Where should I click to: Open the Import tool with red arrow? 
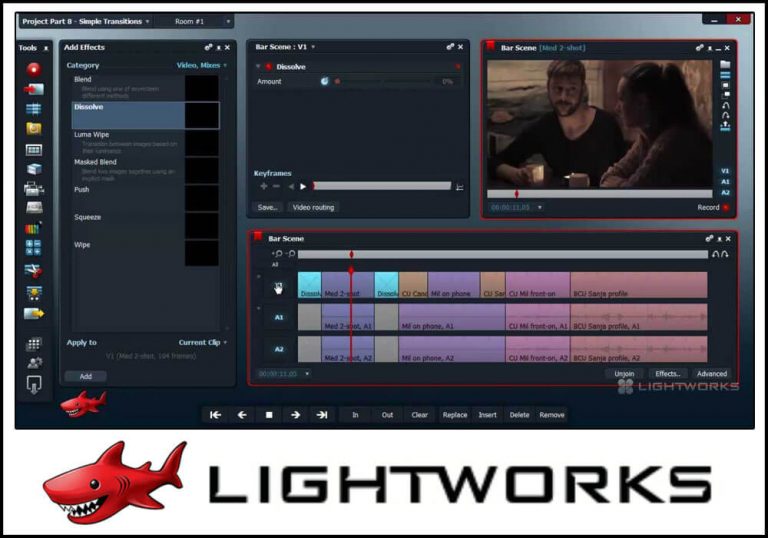tap(34, 89)
